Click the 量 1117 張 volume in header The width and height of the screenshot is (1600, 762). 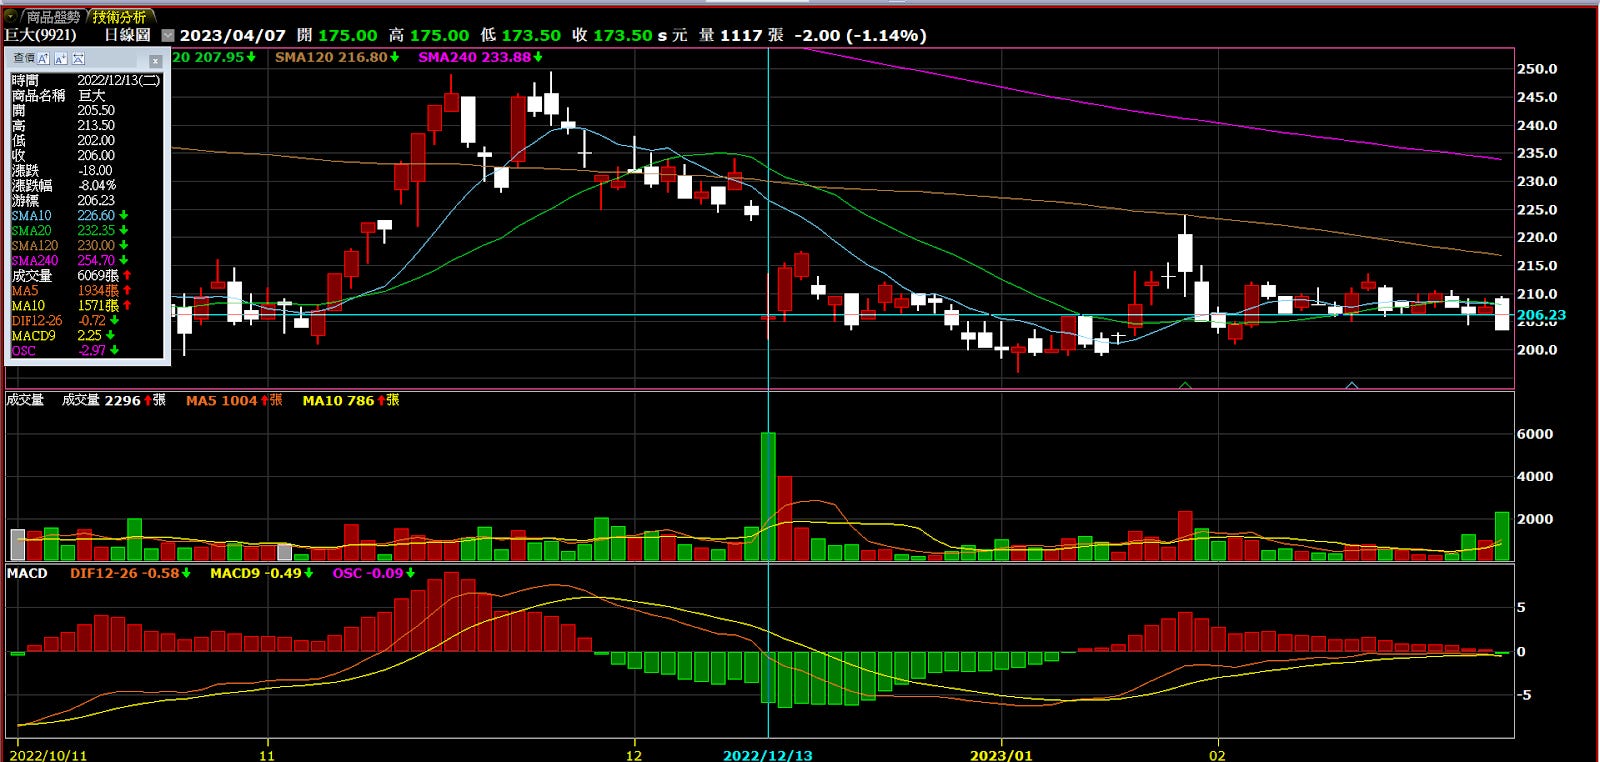741,35
